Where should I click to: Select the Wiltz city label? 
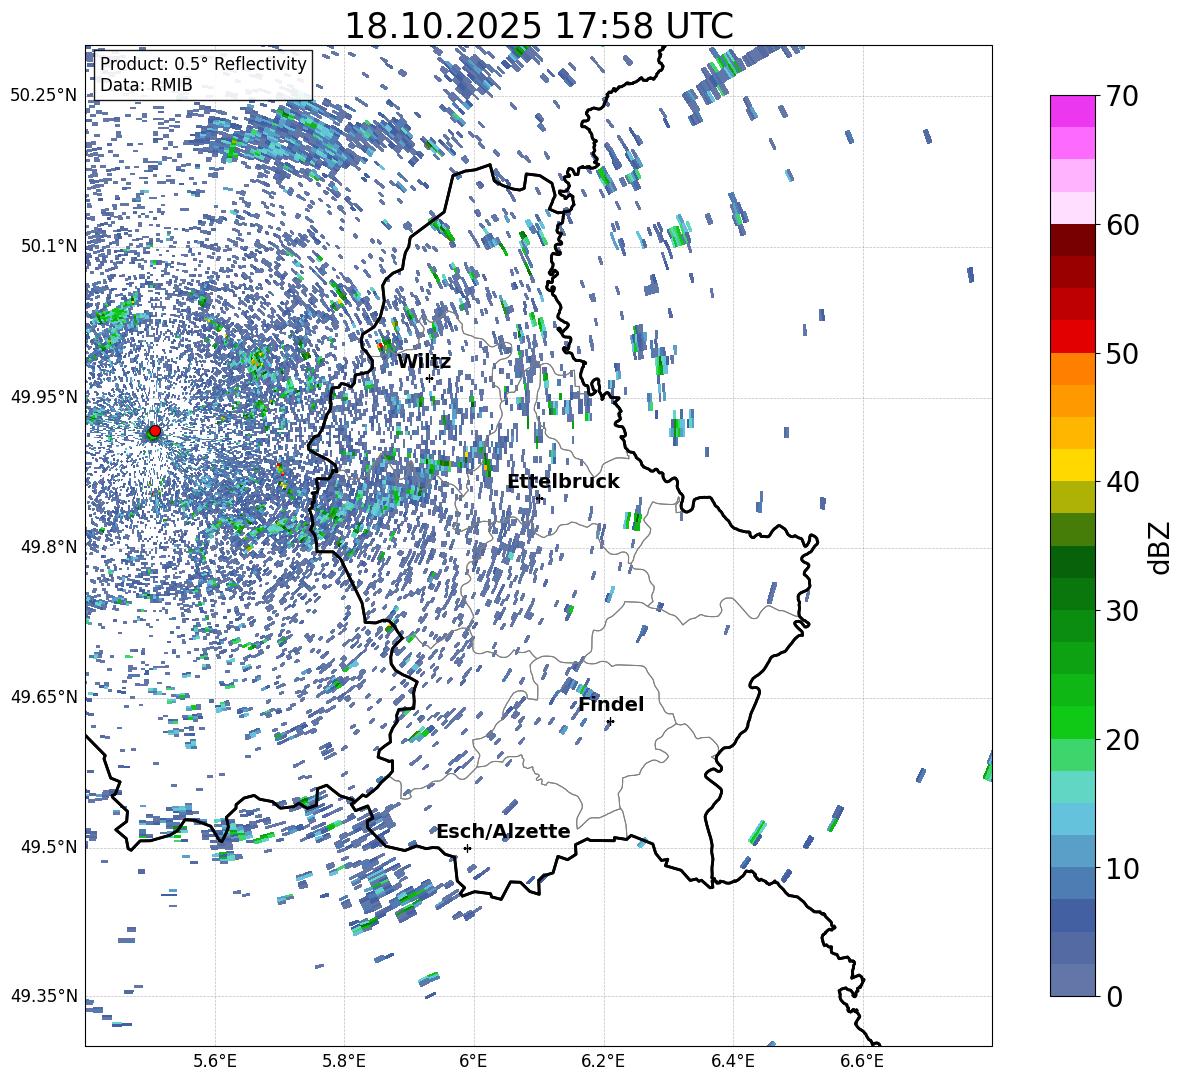(x=424, y=362)
